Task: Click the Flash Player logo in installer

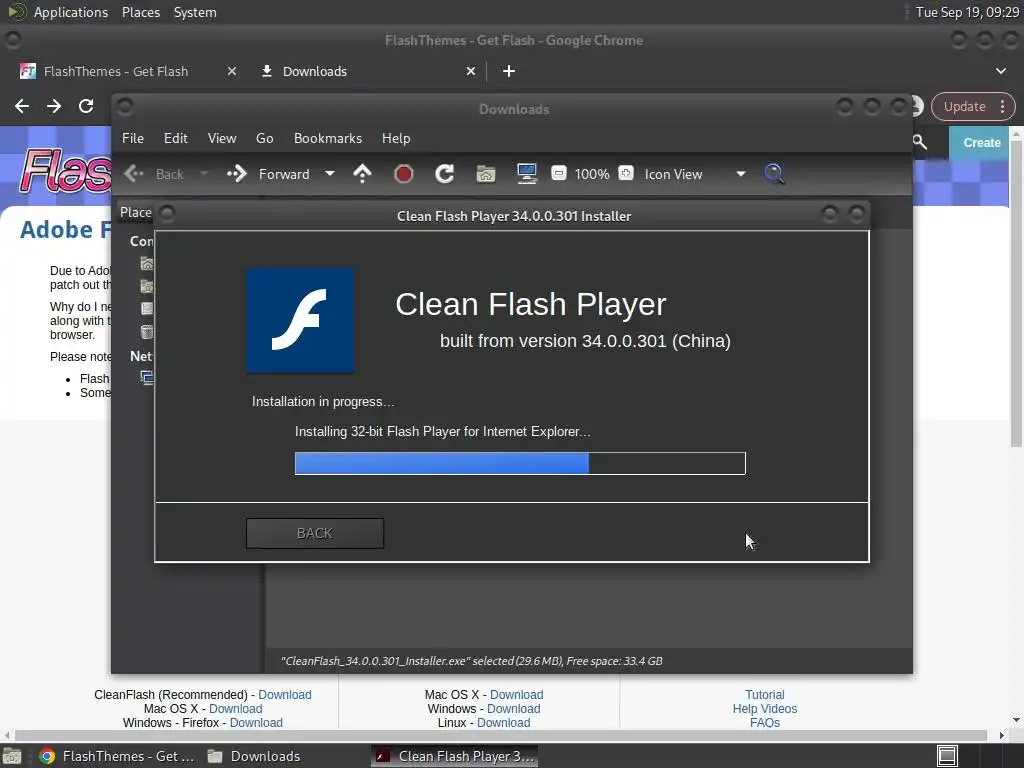Action: 300,320
